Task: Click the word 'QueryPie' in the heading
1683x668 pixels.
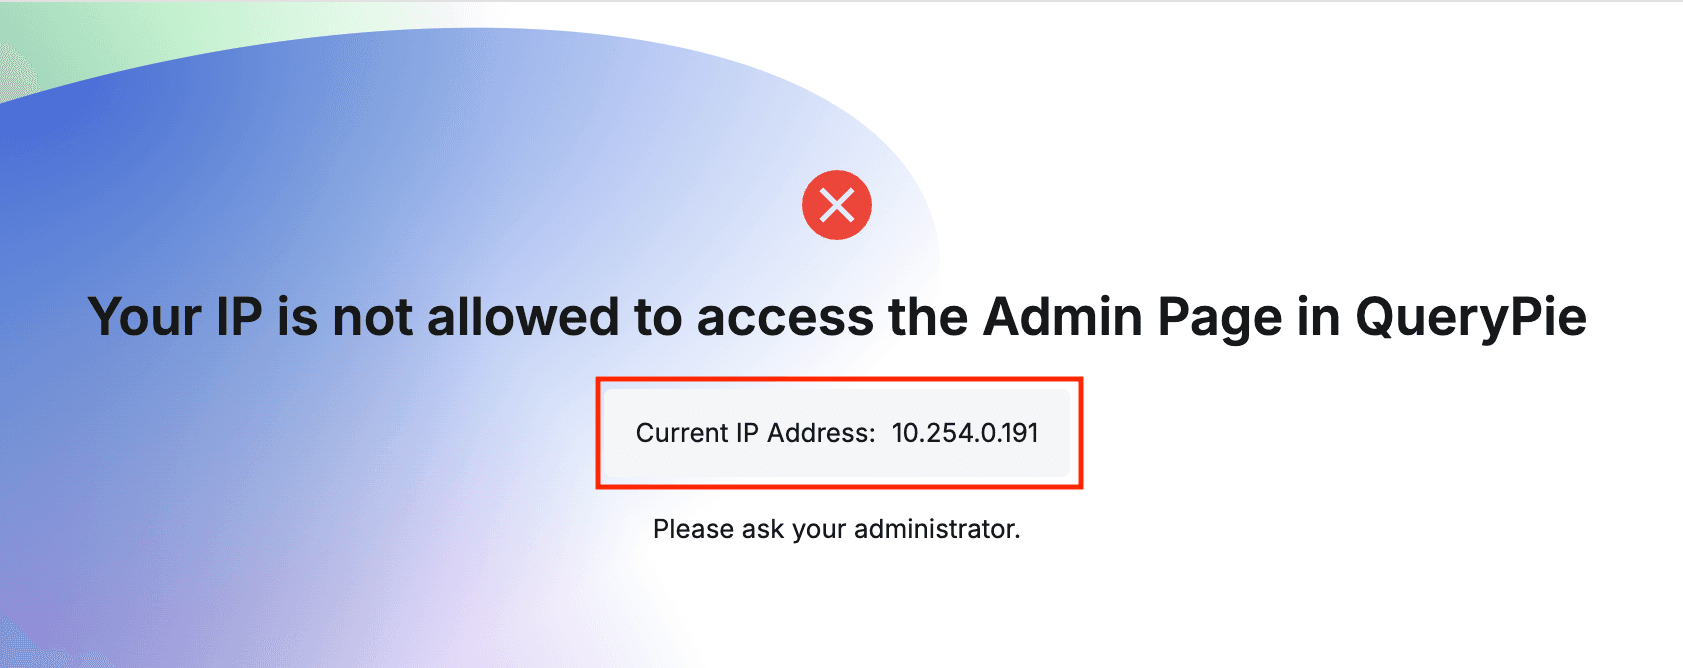Action: click(1470, 318)
